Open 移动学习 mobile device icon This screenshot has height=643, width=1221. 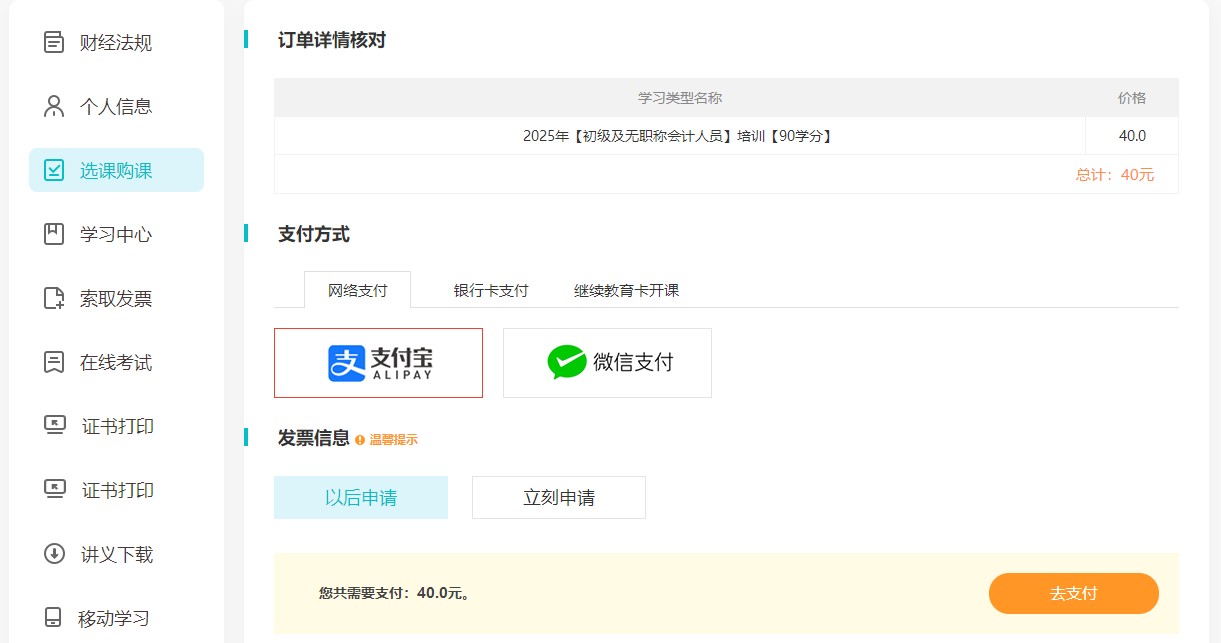coord(54,617)
